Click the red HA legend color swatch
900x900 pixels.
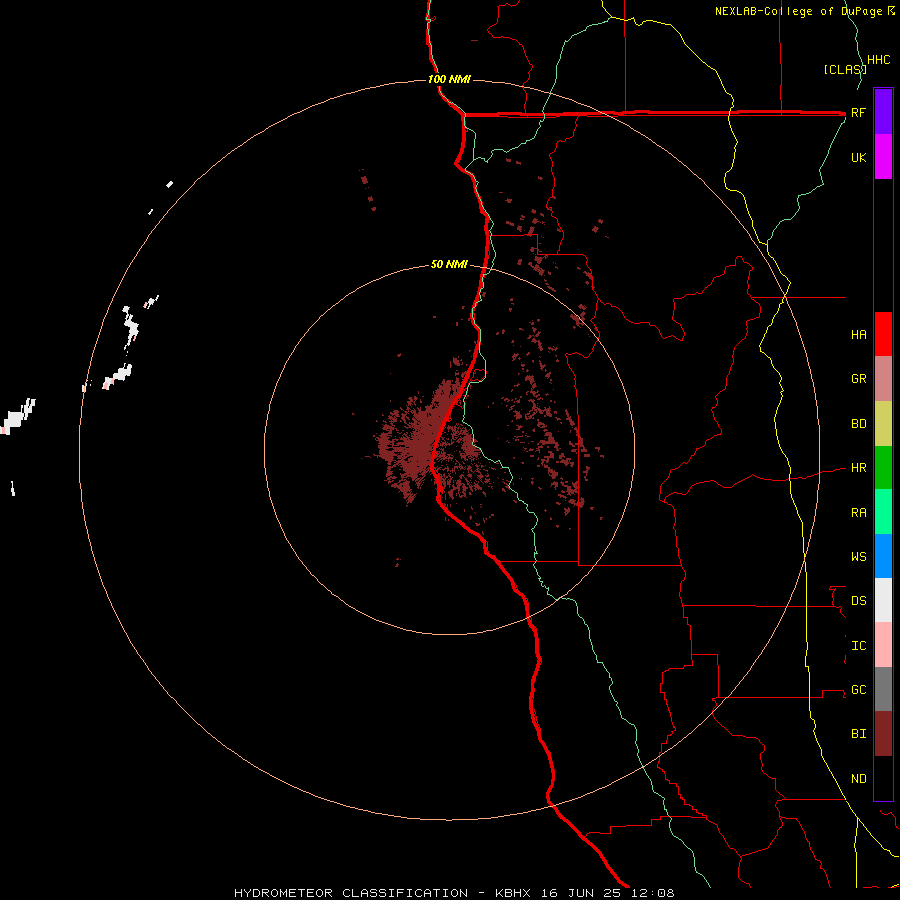(x=883, y=334)
